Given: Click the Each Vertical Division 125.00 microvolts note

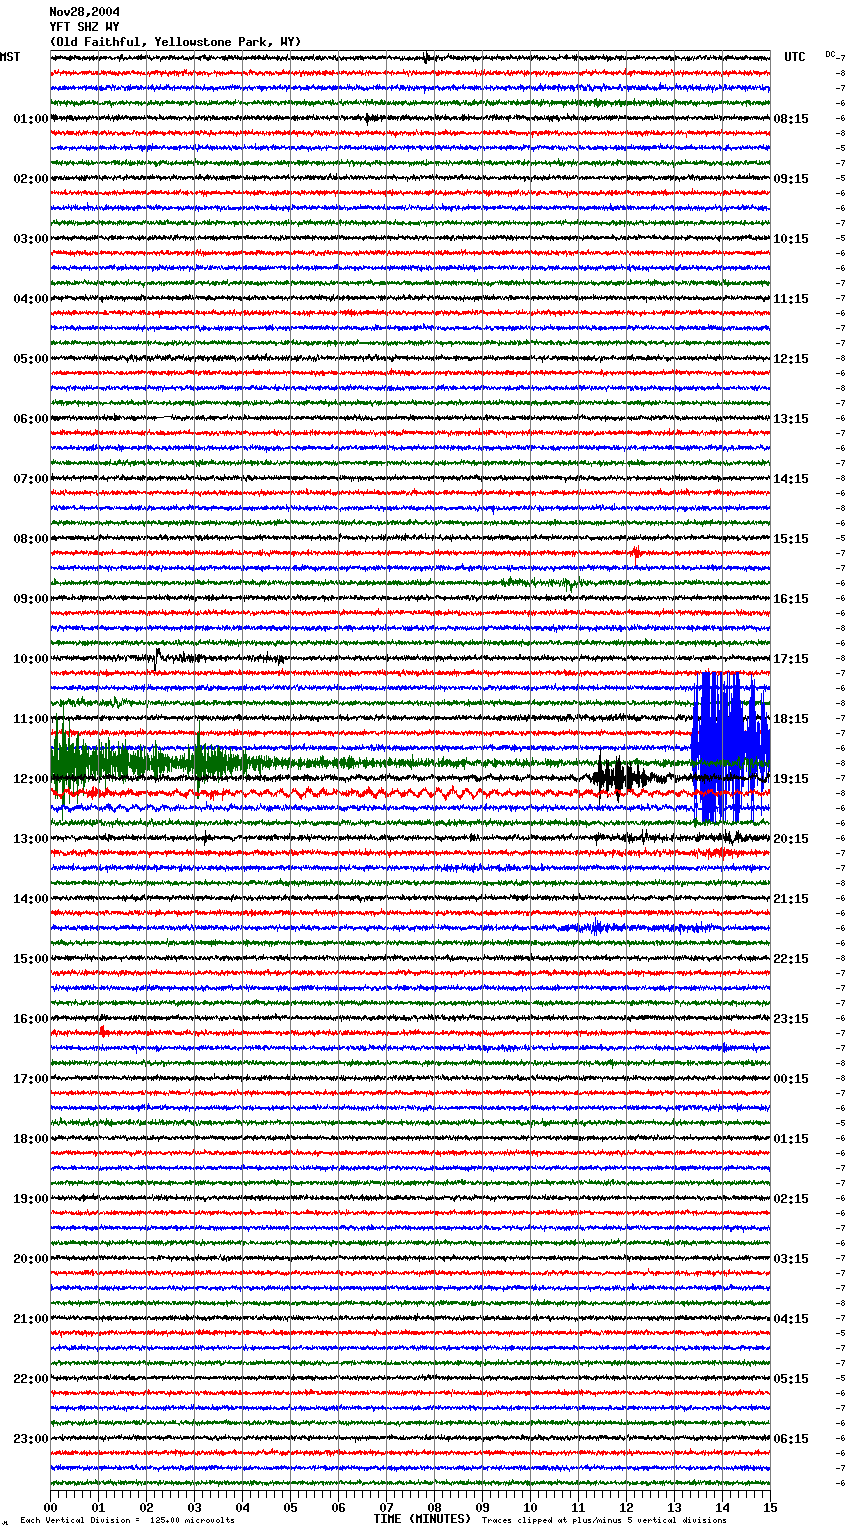Looking at the screenshot, I should pyautogui.click(x=127, y=1521).
